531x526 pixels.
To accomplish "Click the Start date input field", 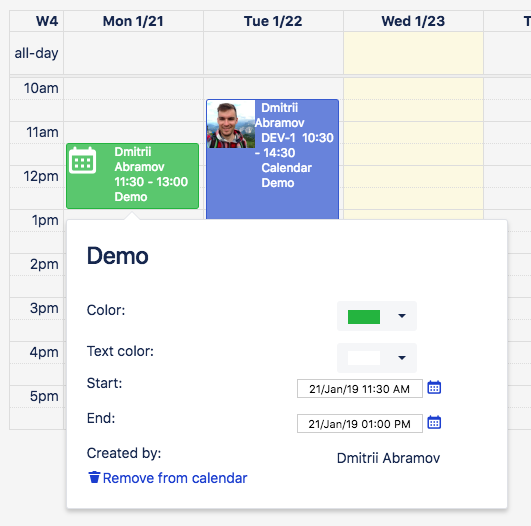I will click(360, 388).
